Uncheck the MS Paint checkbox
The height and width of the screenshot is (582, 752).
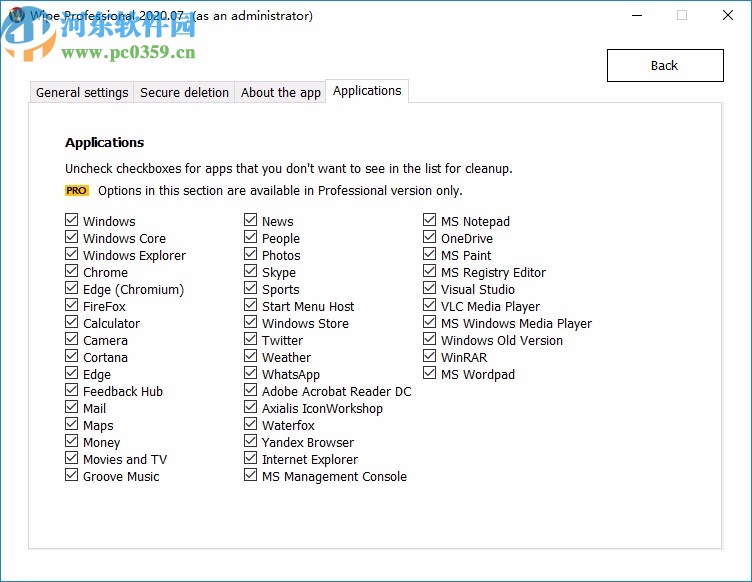click(x=429, y=254)
